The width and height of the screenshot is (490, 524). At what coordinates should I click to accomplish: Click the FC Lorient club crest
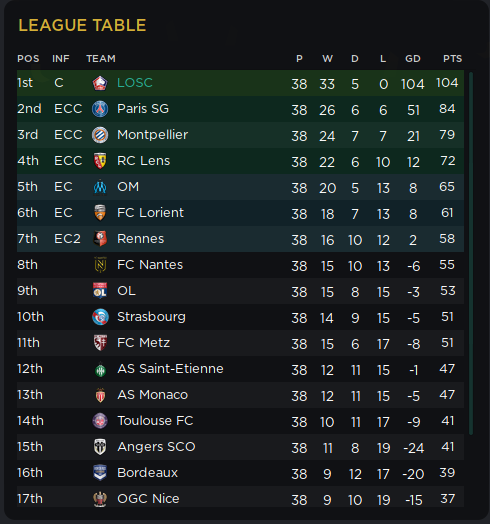point(100,213)
